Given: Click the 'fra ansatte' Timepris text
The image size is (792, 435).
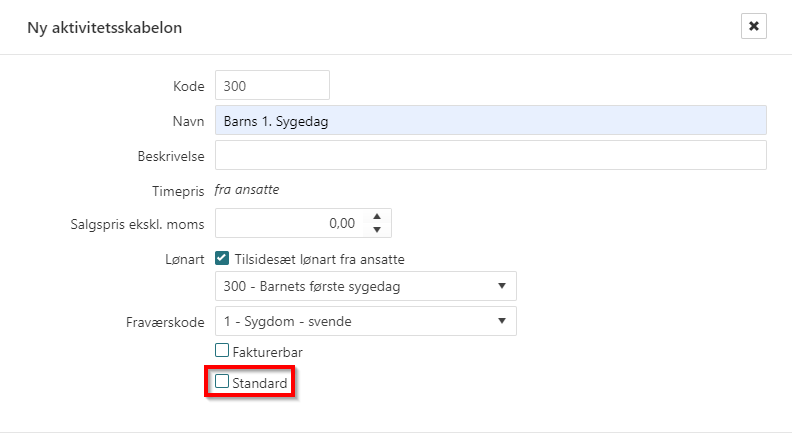Looking at the screenshot, I should point(248,189).
